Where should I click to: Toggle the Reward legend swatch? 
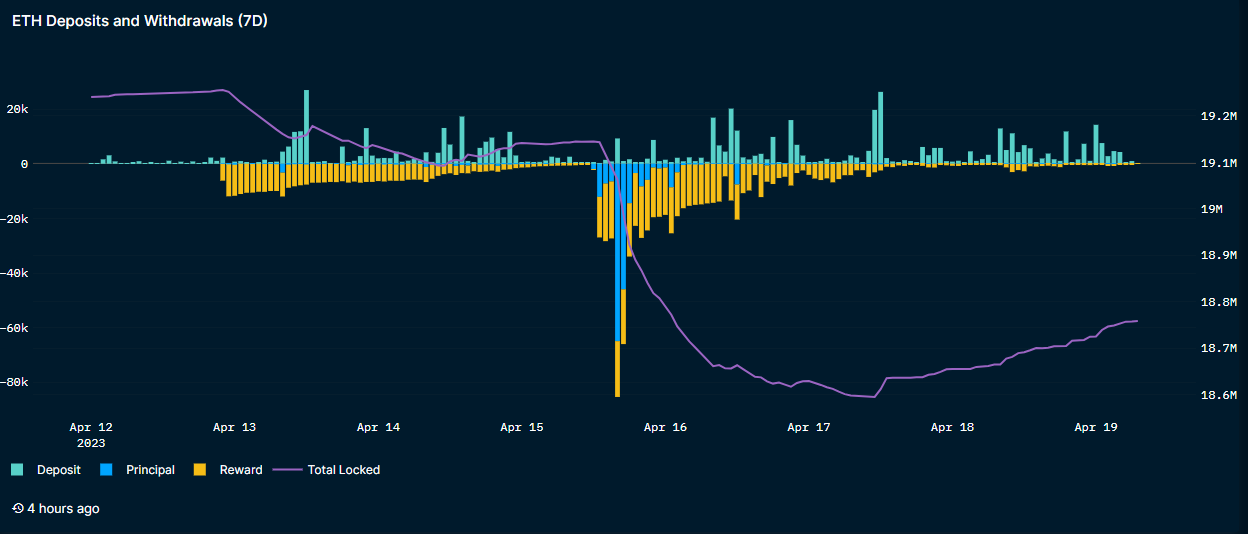point(199,469)
